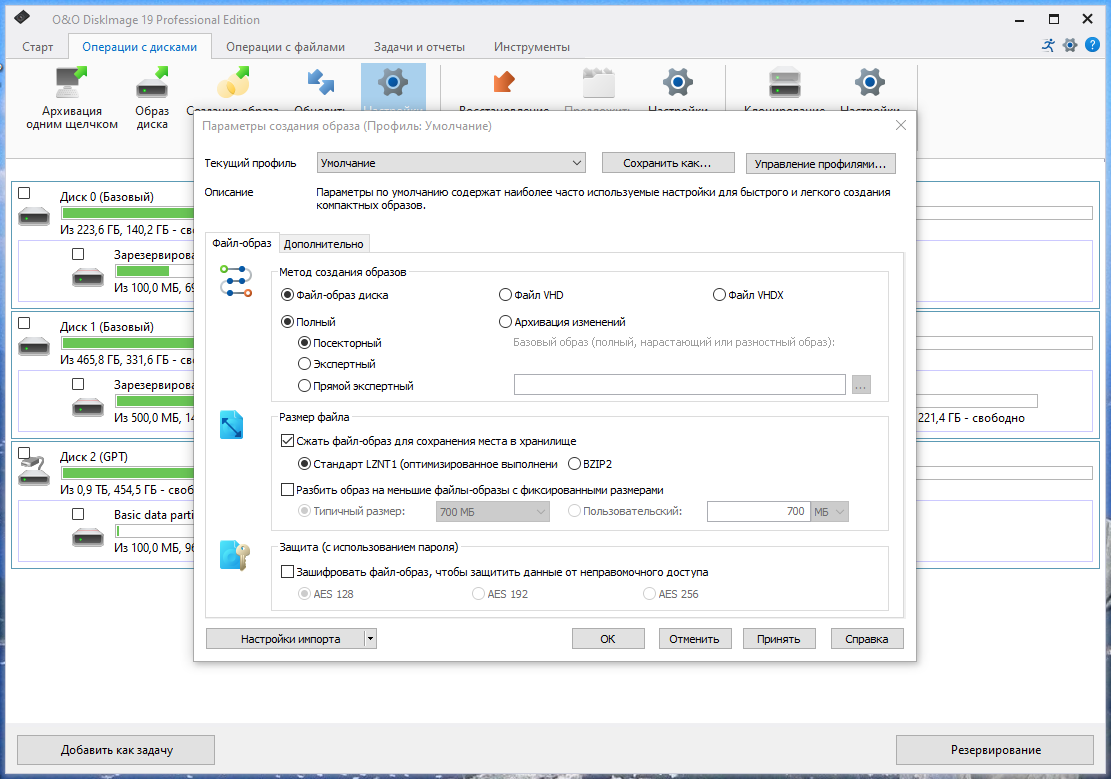Click the base image browse ... button
The width and height of the screenshot is (1111, 779).
(861, 385)
